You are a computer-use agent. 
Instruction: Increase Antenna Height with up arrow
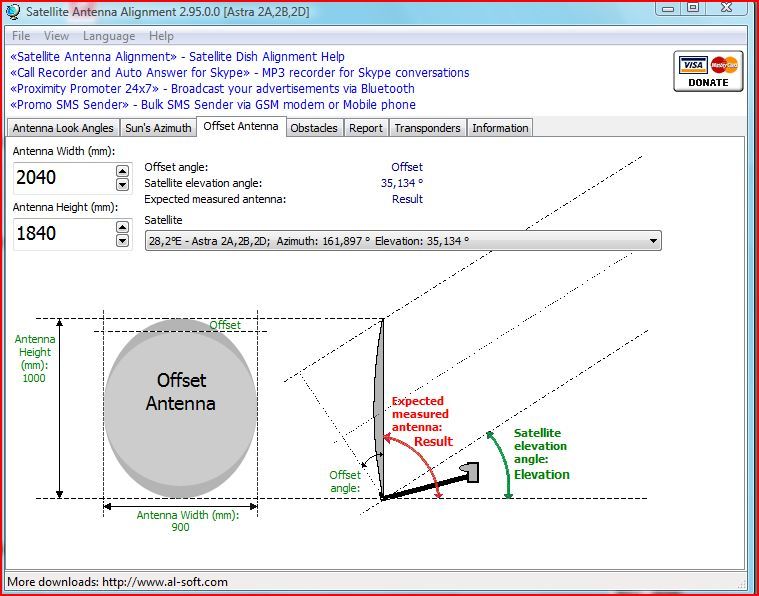pos(122,227)
